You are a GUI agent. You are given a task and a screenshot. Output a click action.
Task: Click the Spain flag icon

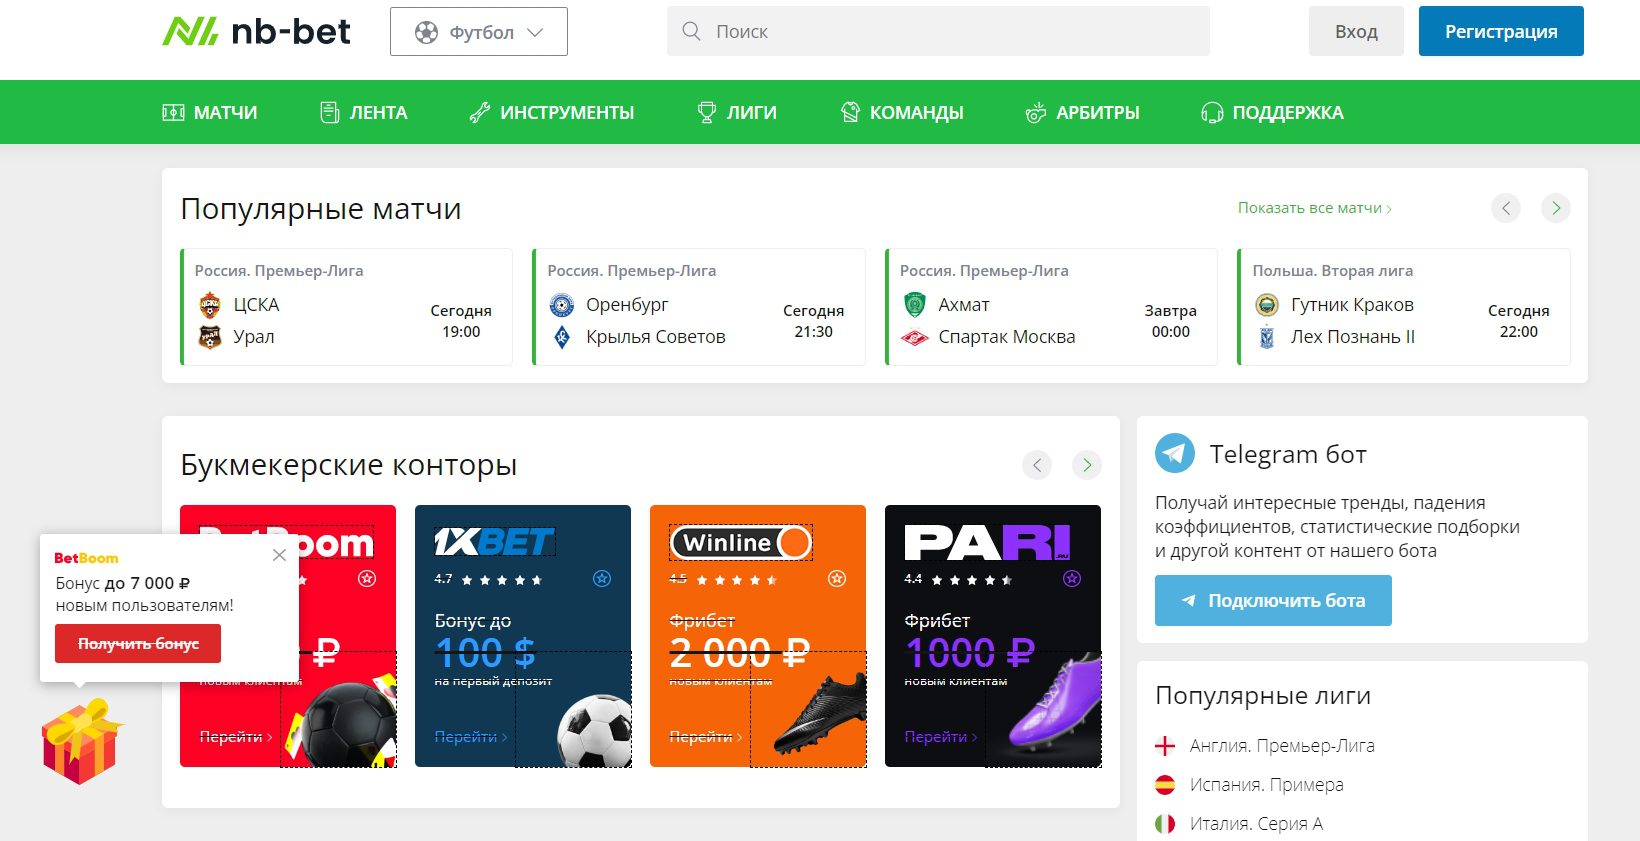1165,785
